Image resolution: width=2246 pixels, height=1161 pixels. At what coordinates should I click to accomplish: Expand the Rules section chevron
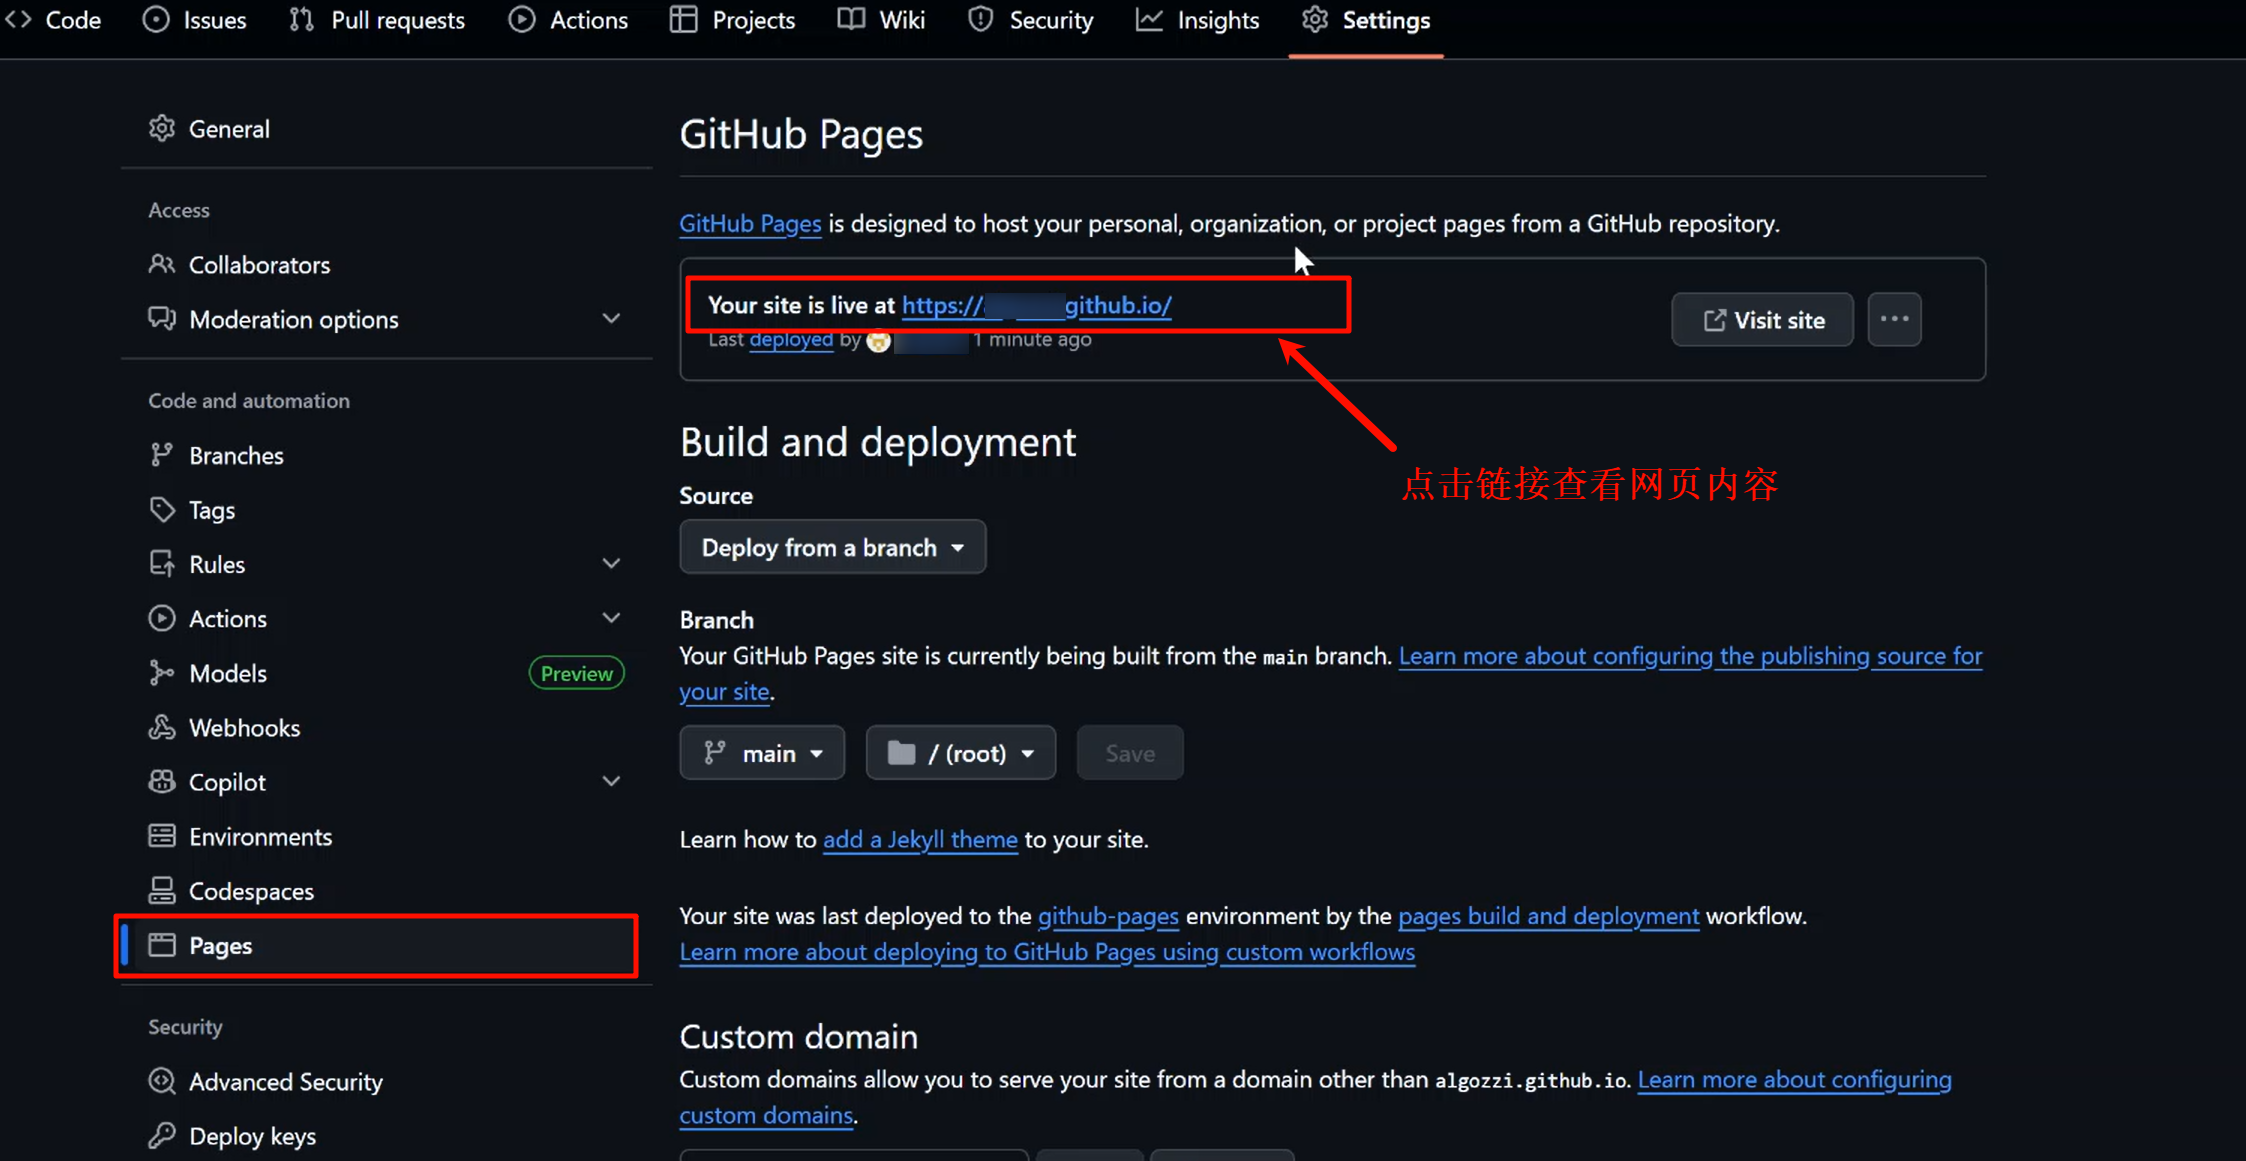[611, 564]
